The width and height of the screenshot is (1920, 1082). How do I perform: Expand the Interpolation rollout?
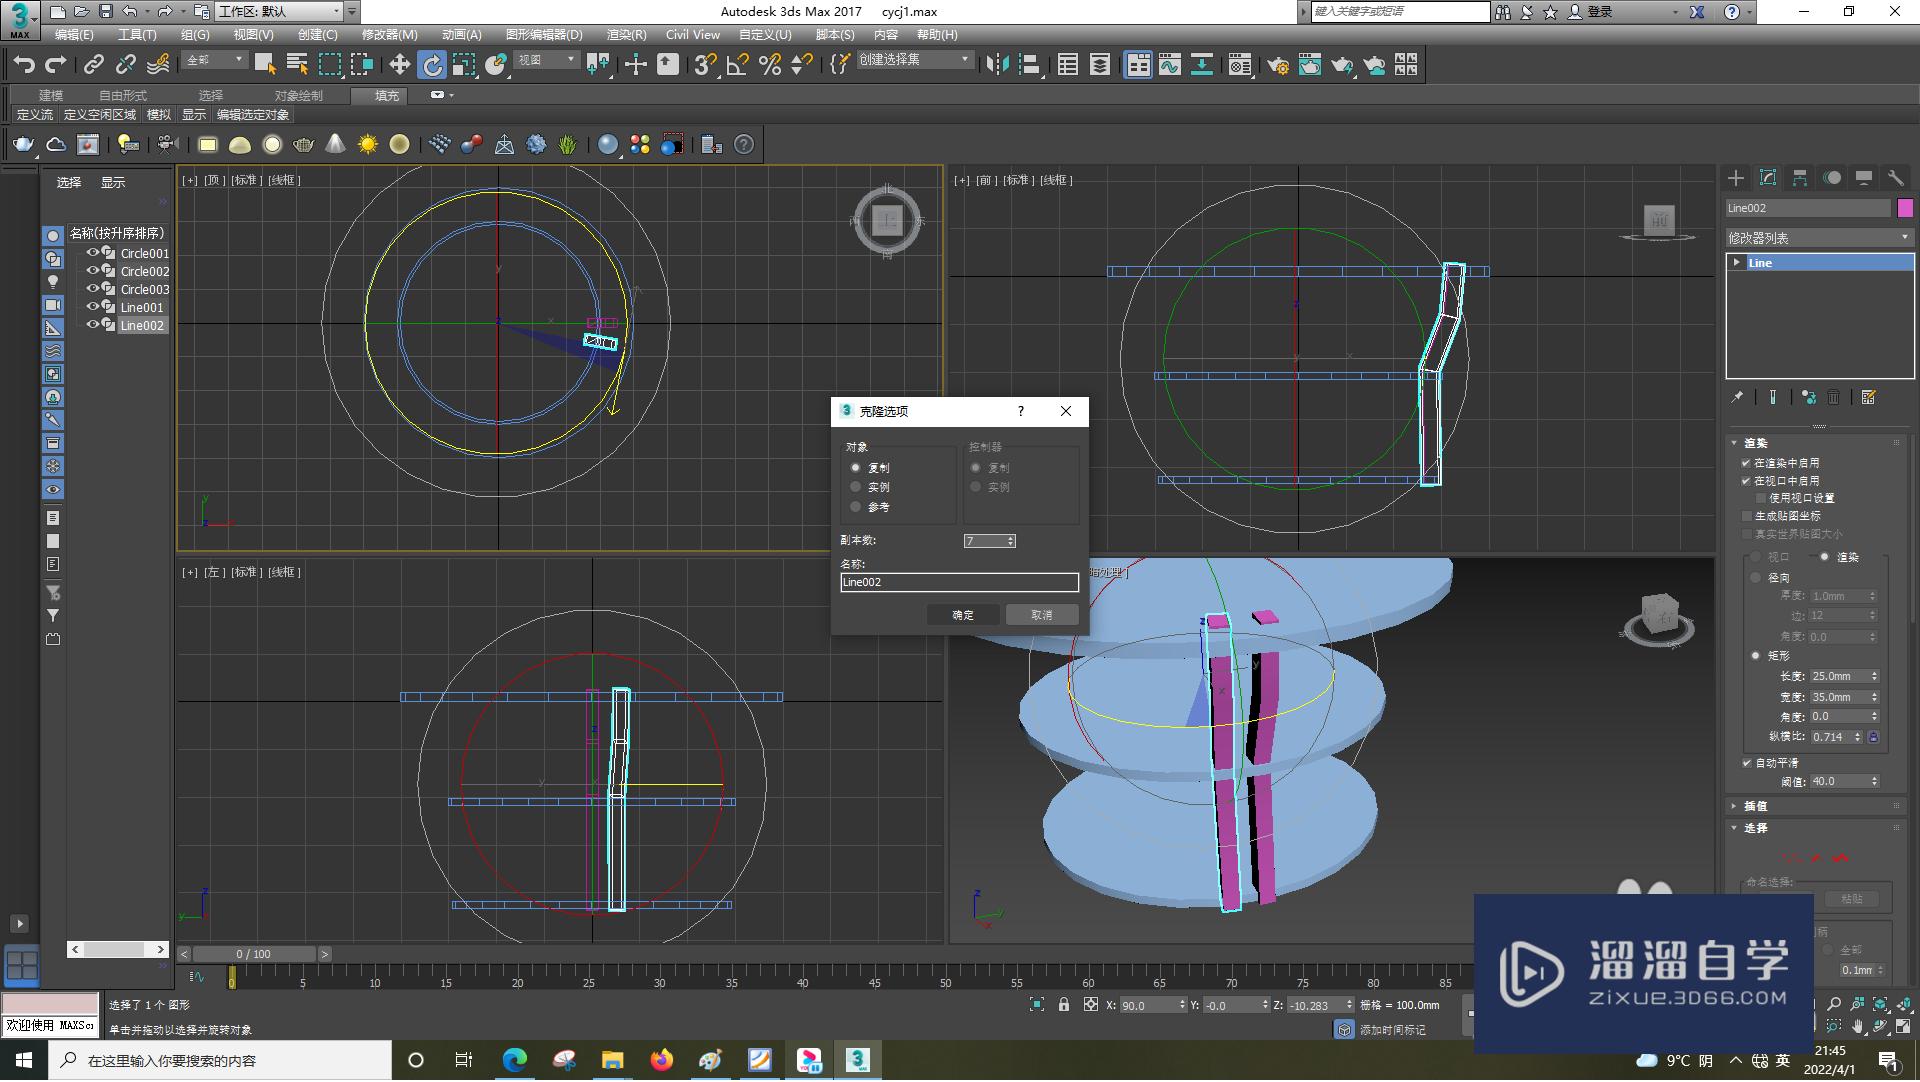(x=1755, y=806)
